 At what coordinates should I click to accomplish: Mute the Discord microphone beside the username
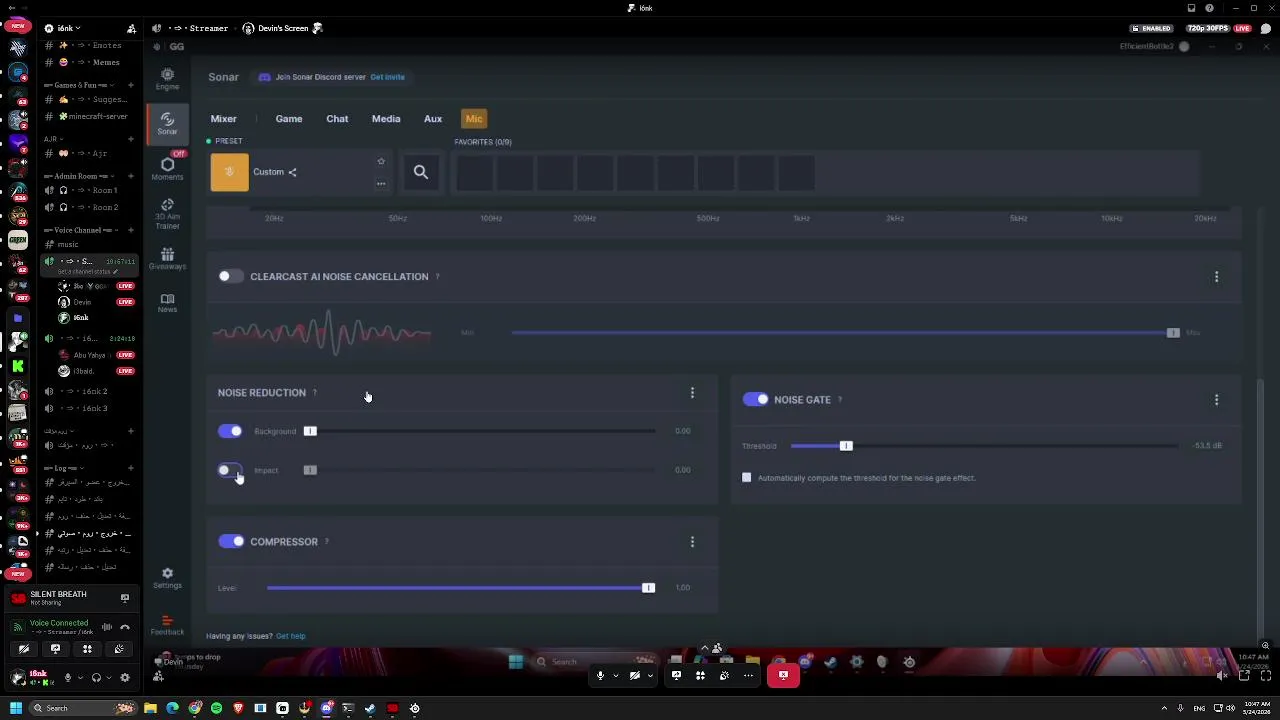click(x=68, y=677)
